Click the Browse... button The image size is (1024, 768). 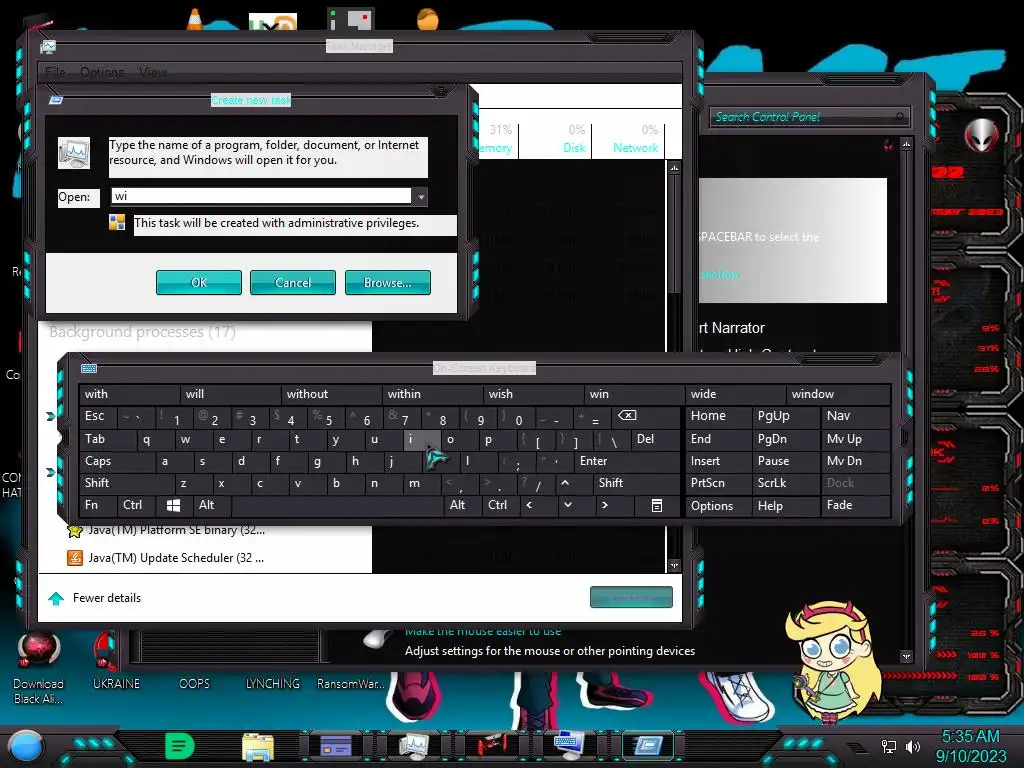pyautogui.click(x=387, y=283)
